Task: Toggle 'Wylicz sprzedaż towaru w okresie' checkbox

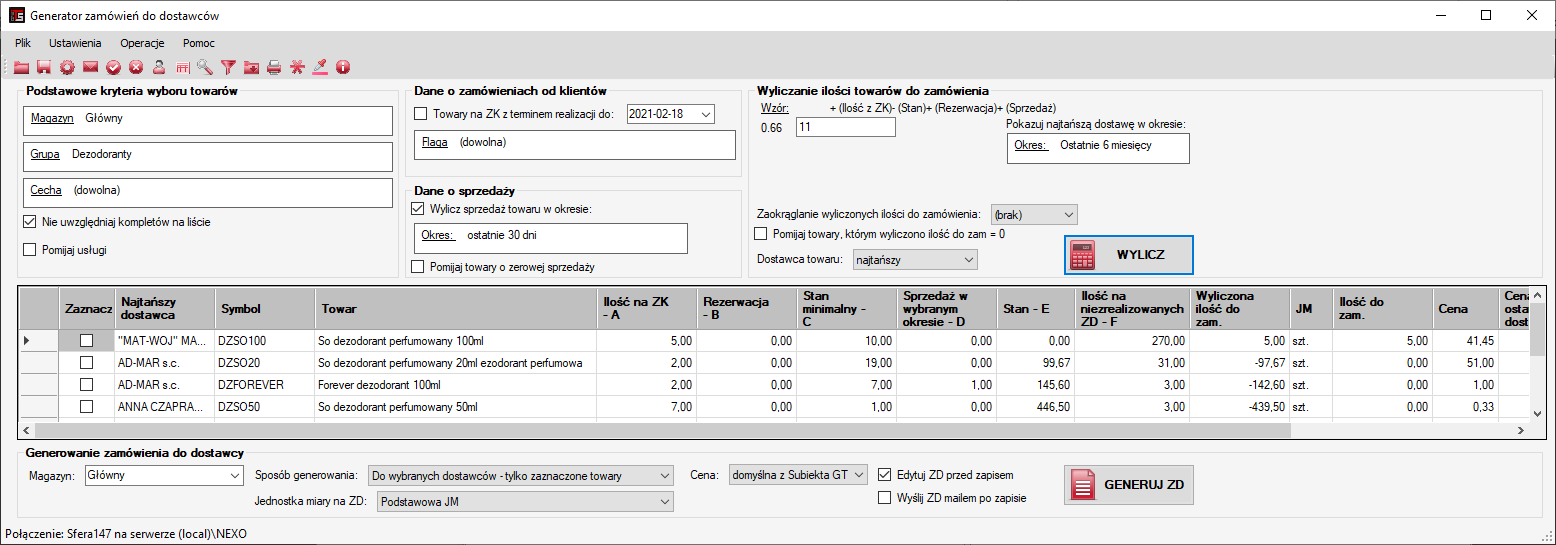Action: [418, 208]
